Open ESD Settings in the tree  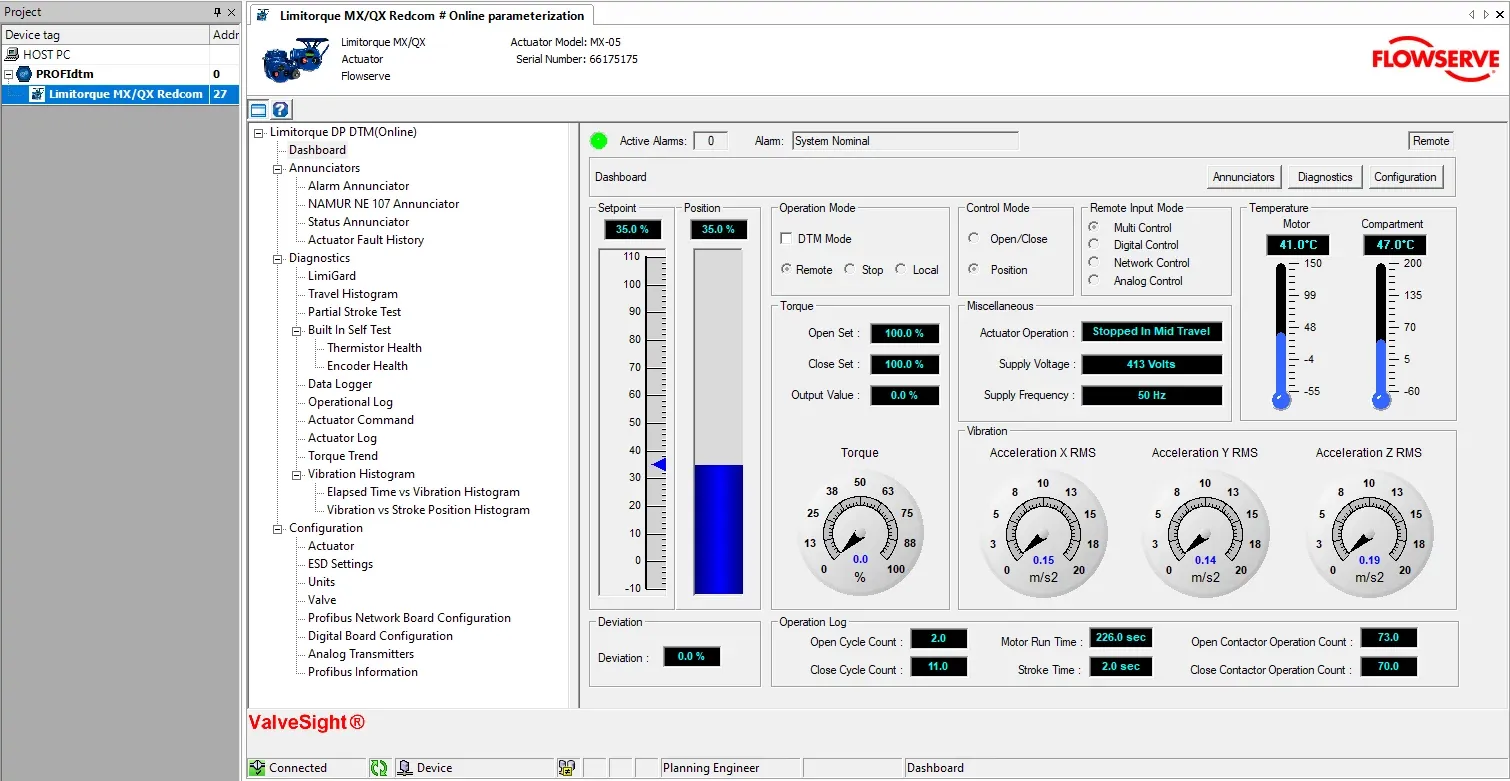(340, 564)
